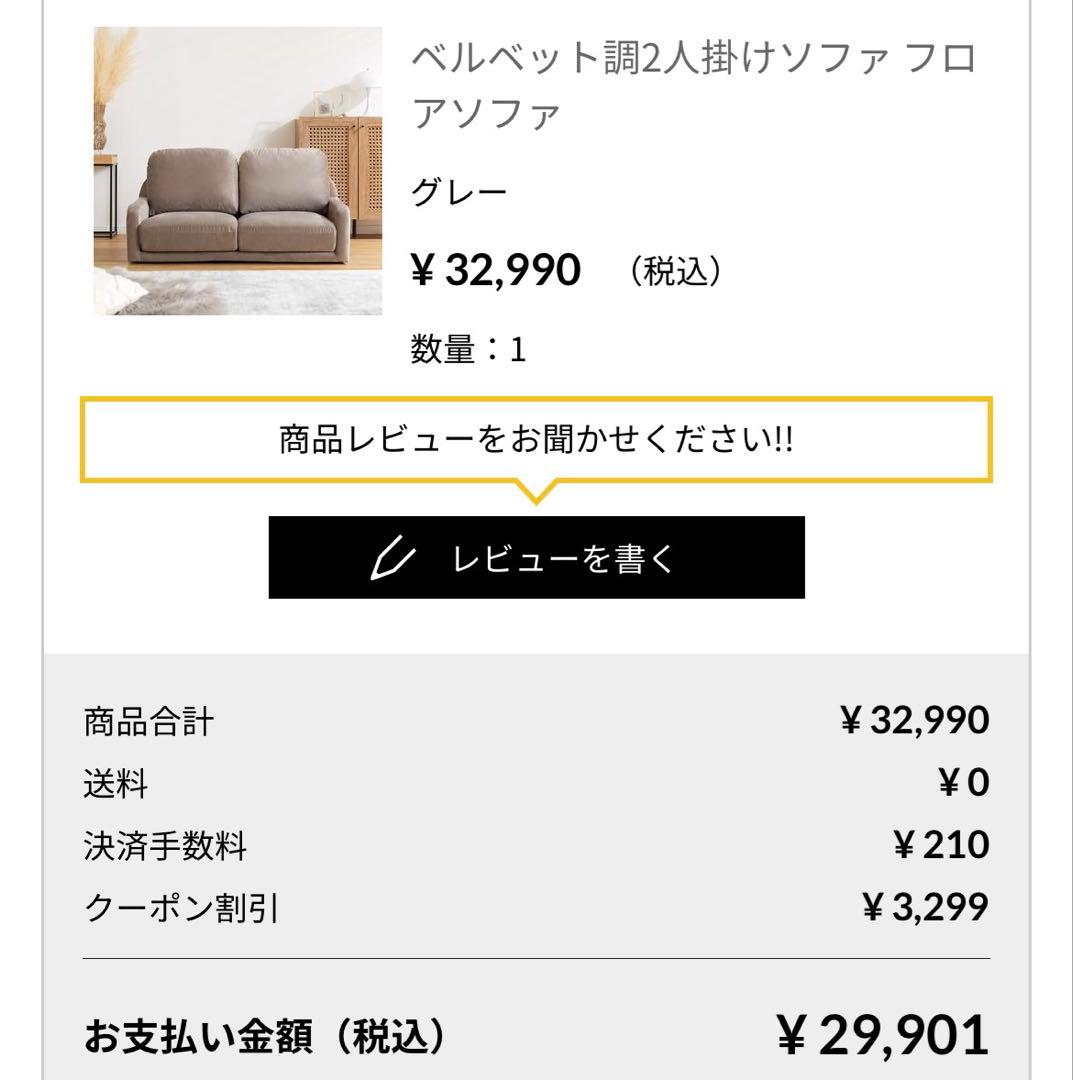Click the 商品合計 row label
This screenshot has height=1080, width=1073.
coord(149,721)
